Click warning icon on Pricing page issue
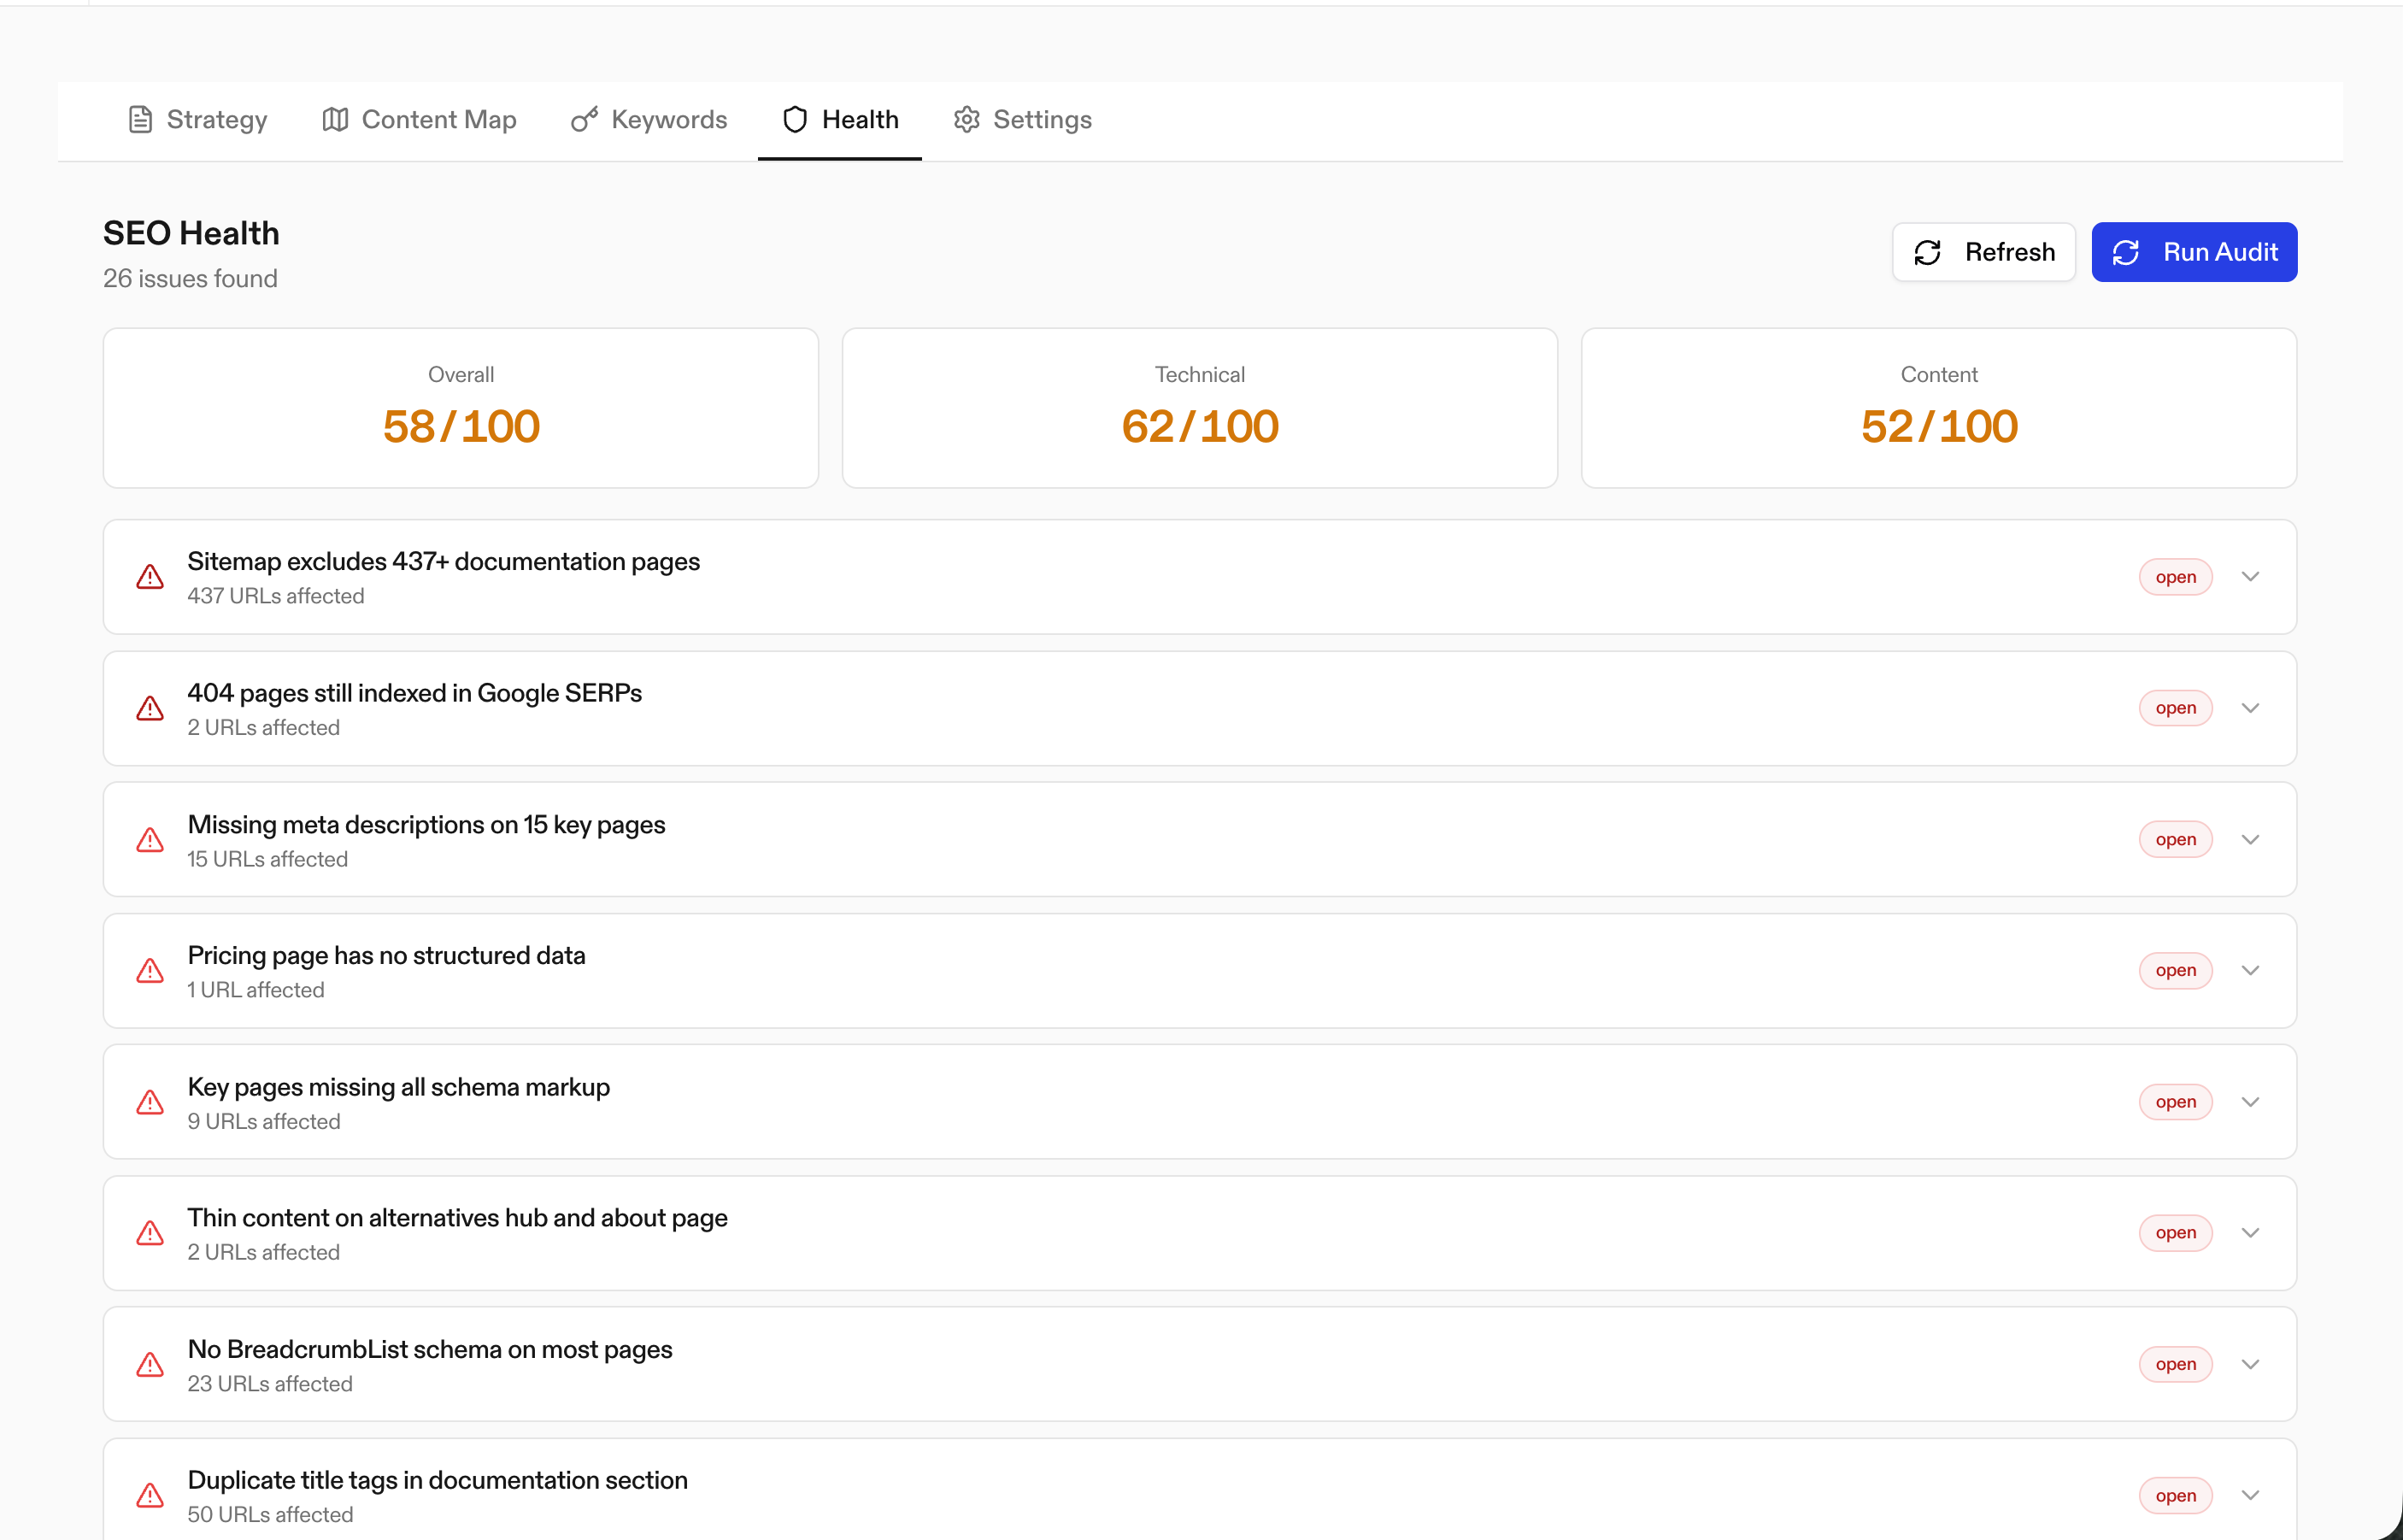Viewport: 2403px width, 1540px height. (x=150, y=971)
